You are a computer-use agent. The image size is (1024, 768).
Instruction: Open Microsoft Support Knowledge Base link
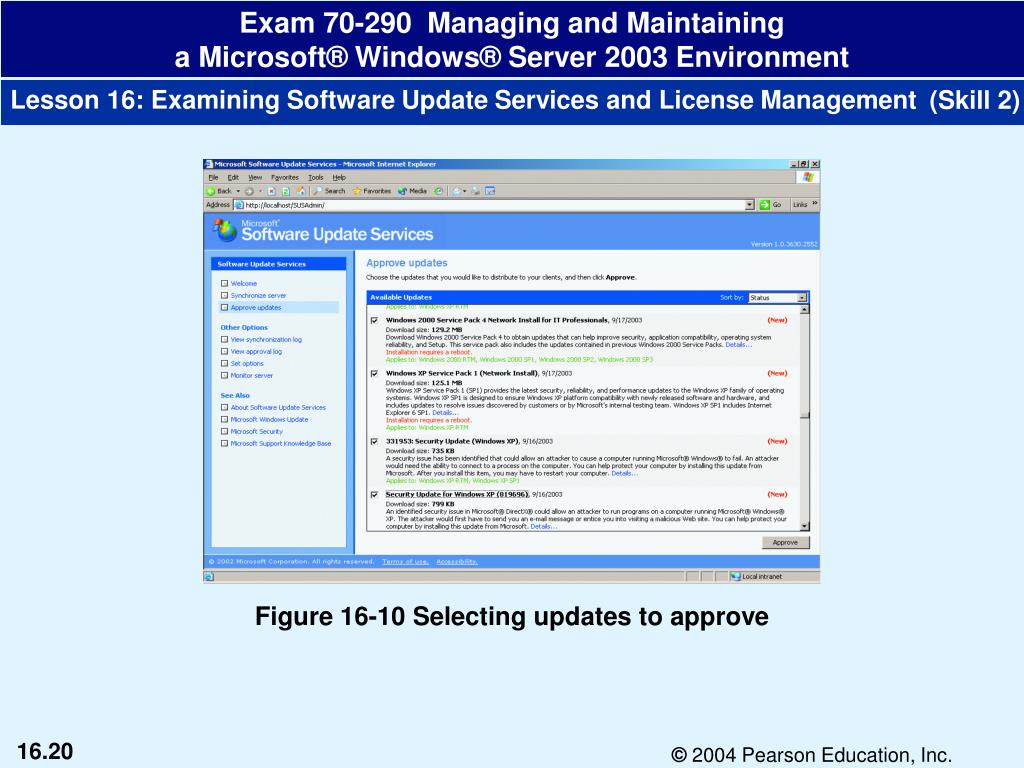pos(281,443)
